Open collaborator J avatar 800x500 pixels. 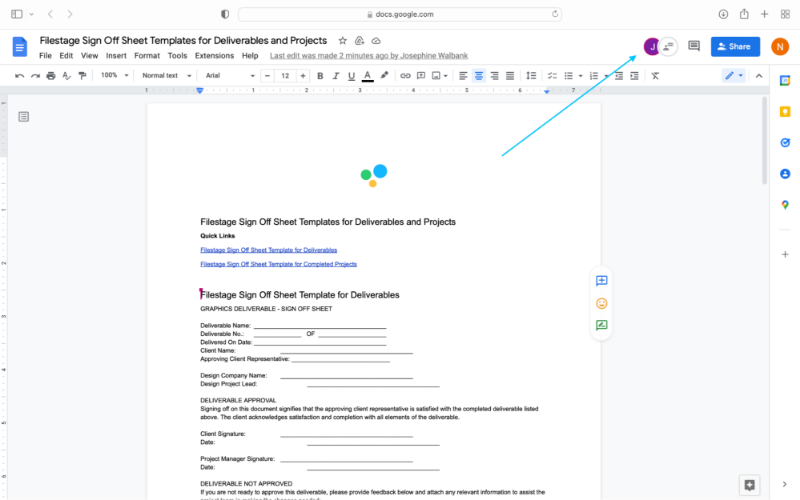(x=652, y=46)
